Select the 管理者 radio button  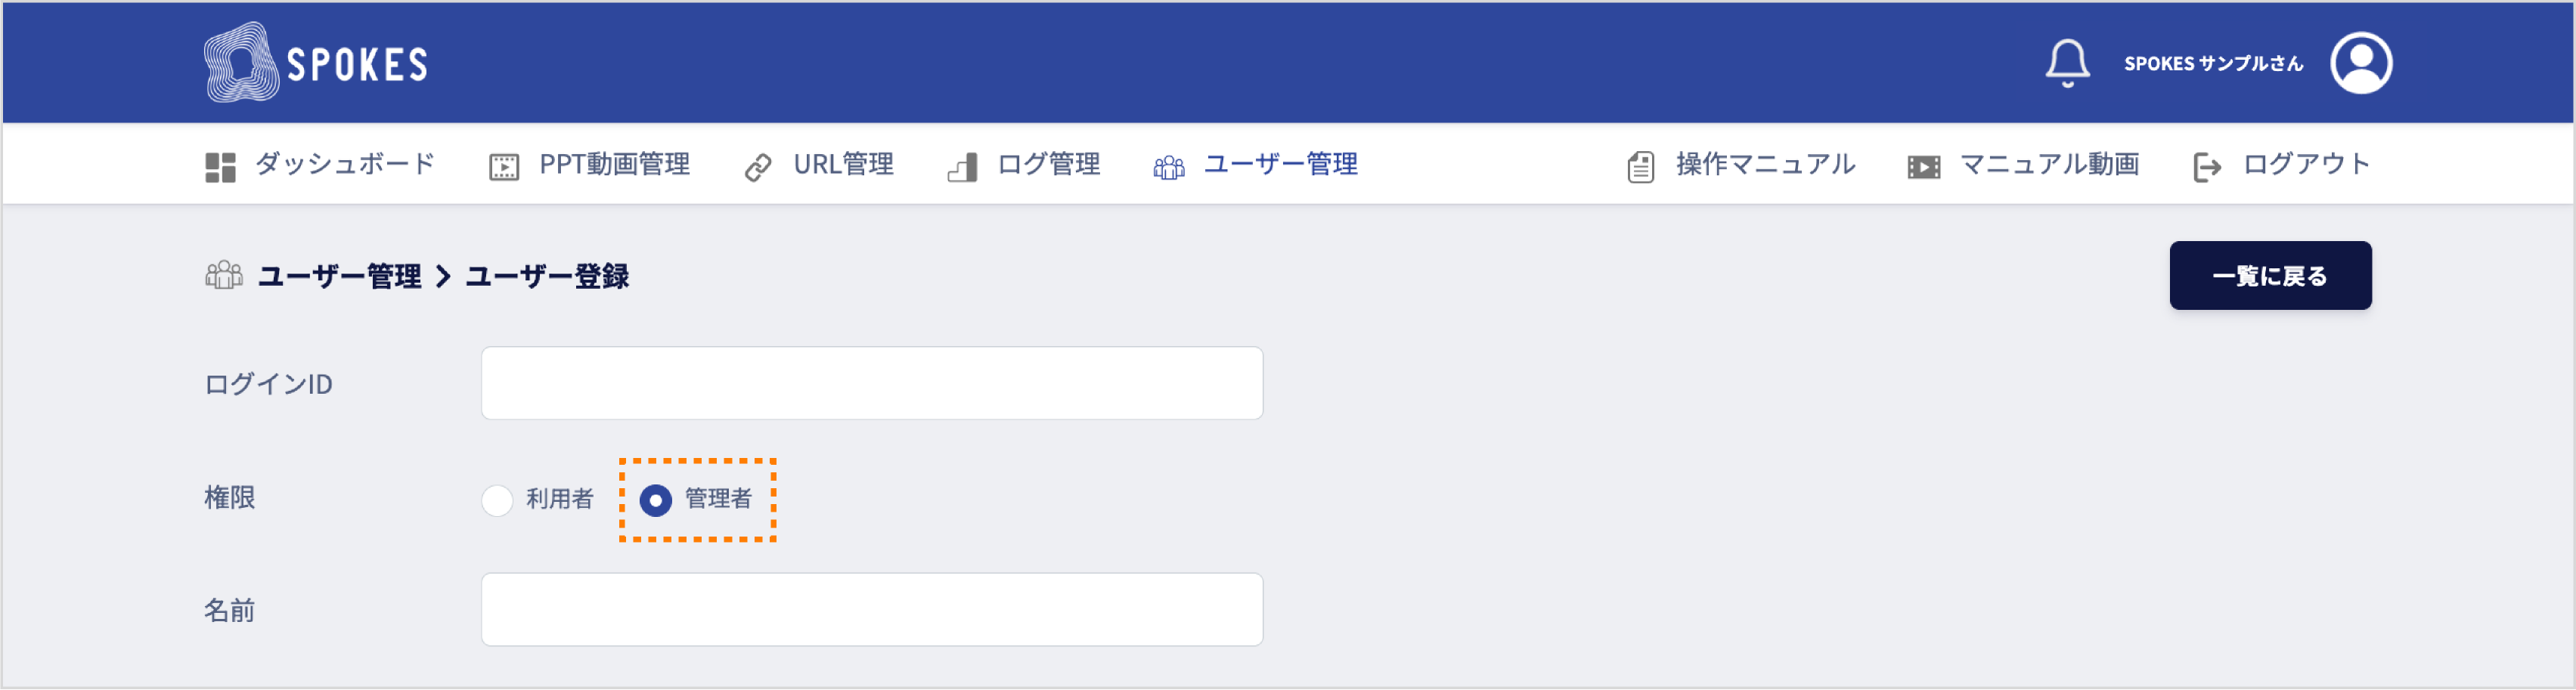655,500
